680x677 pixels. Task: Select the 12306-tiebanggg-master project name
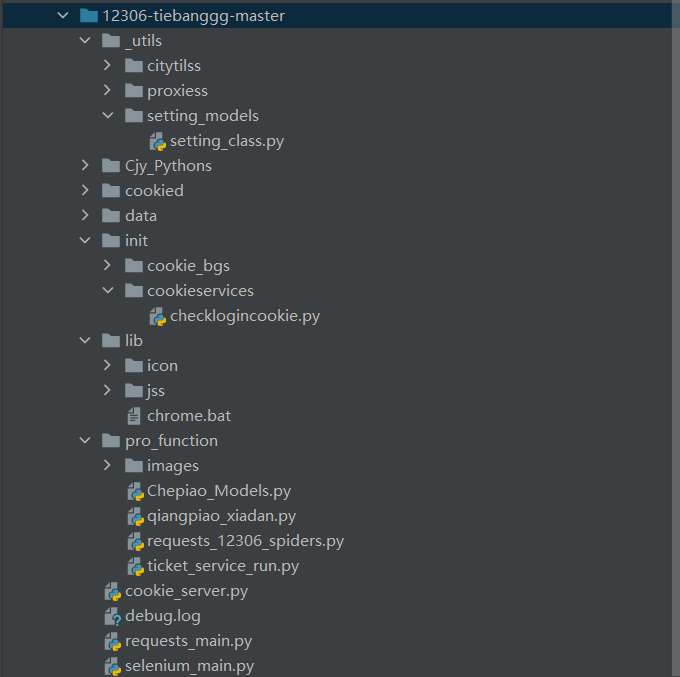tap(194, 16)
